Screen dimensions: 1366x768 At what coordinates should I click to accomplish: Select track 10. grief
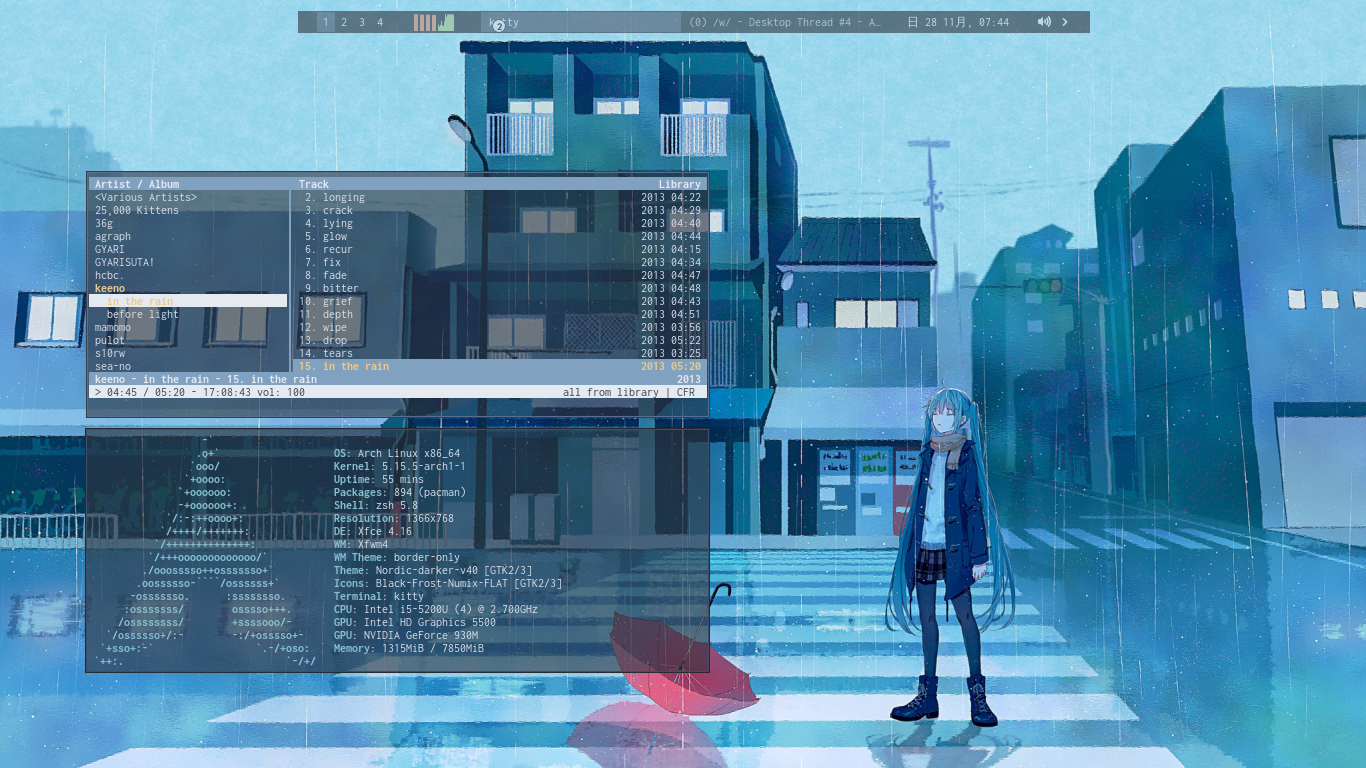click(500, 301)
